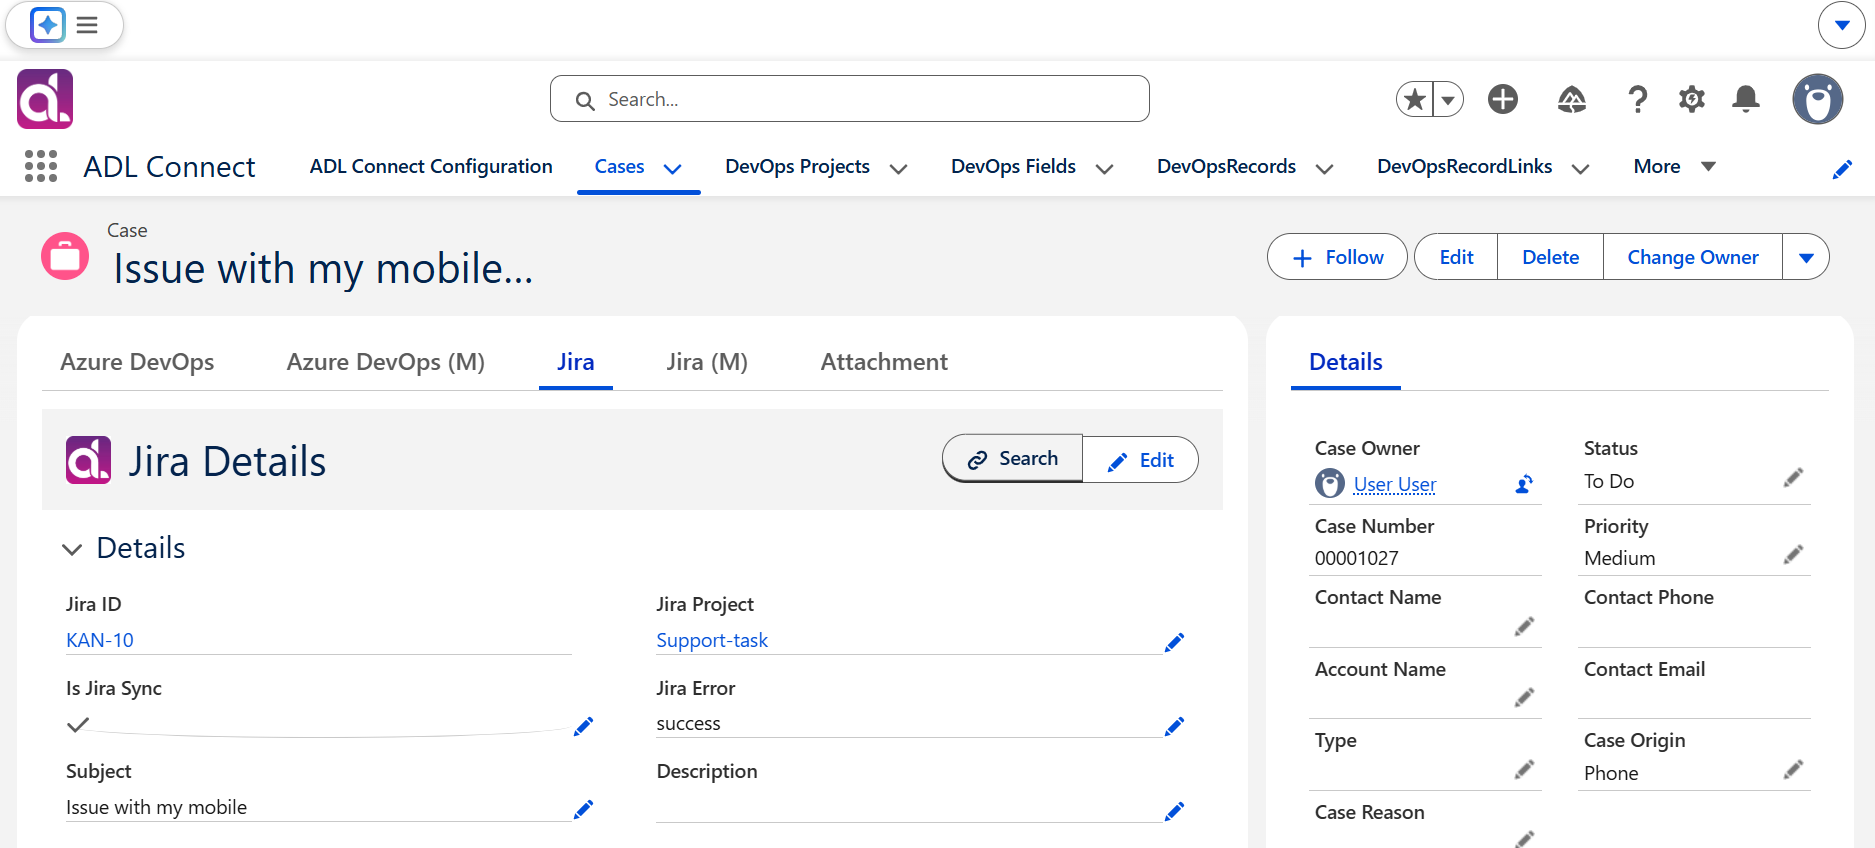Click the notifications bell icon
This screenshot has width=1875, height=848.
pos(1746,99)
